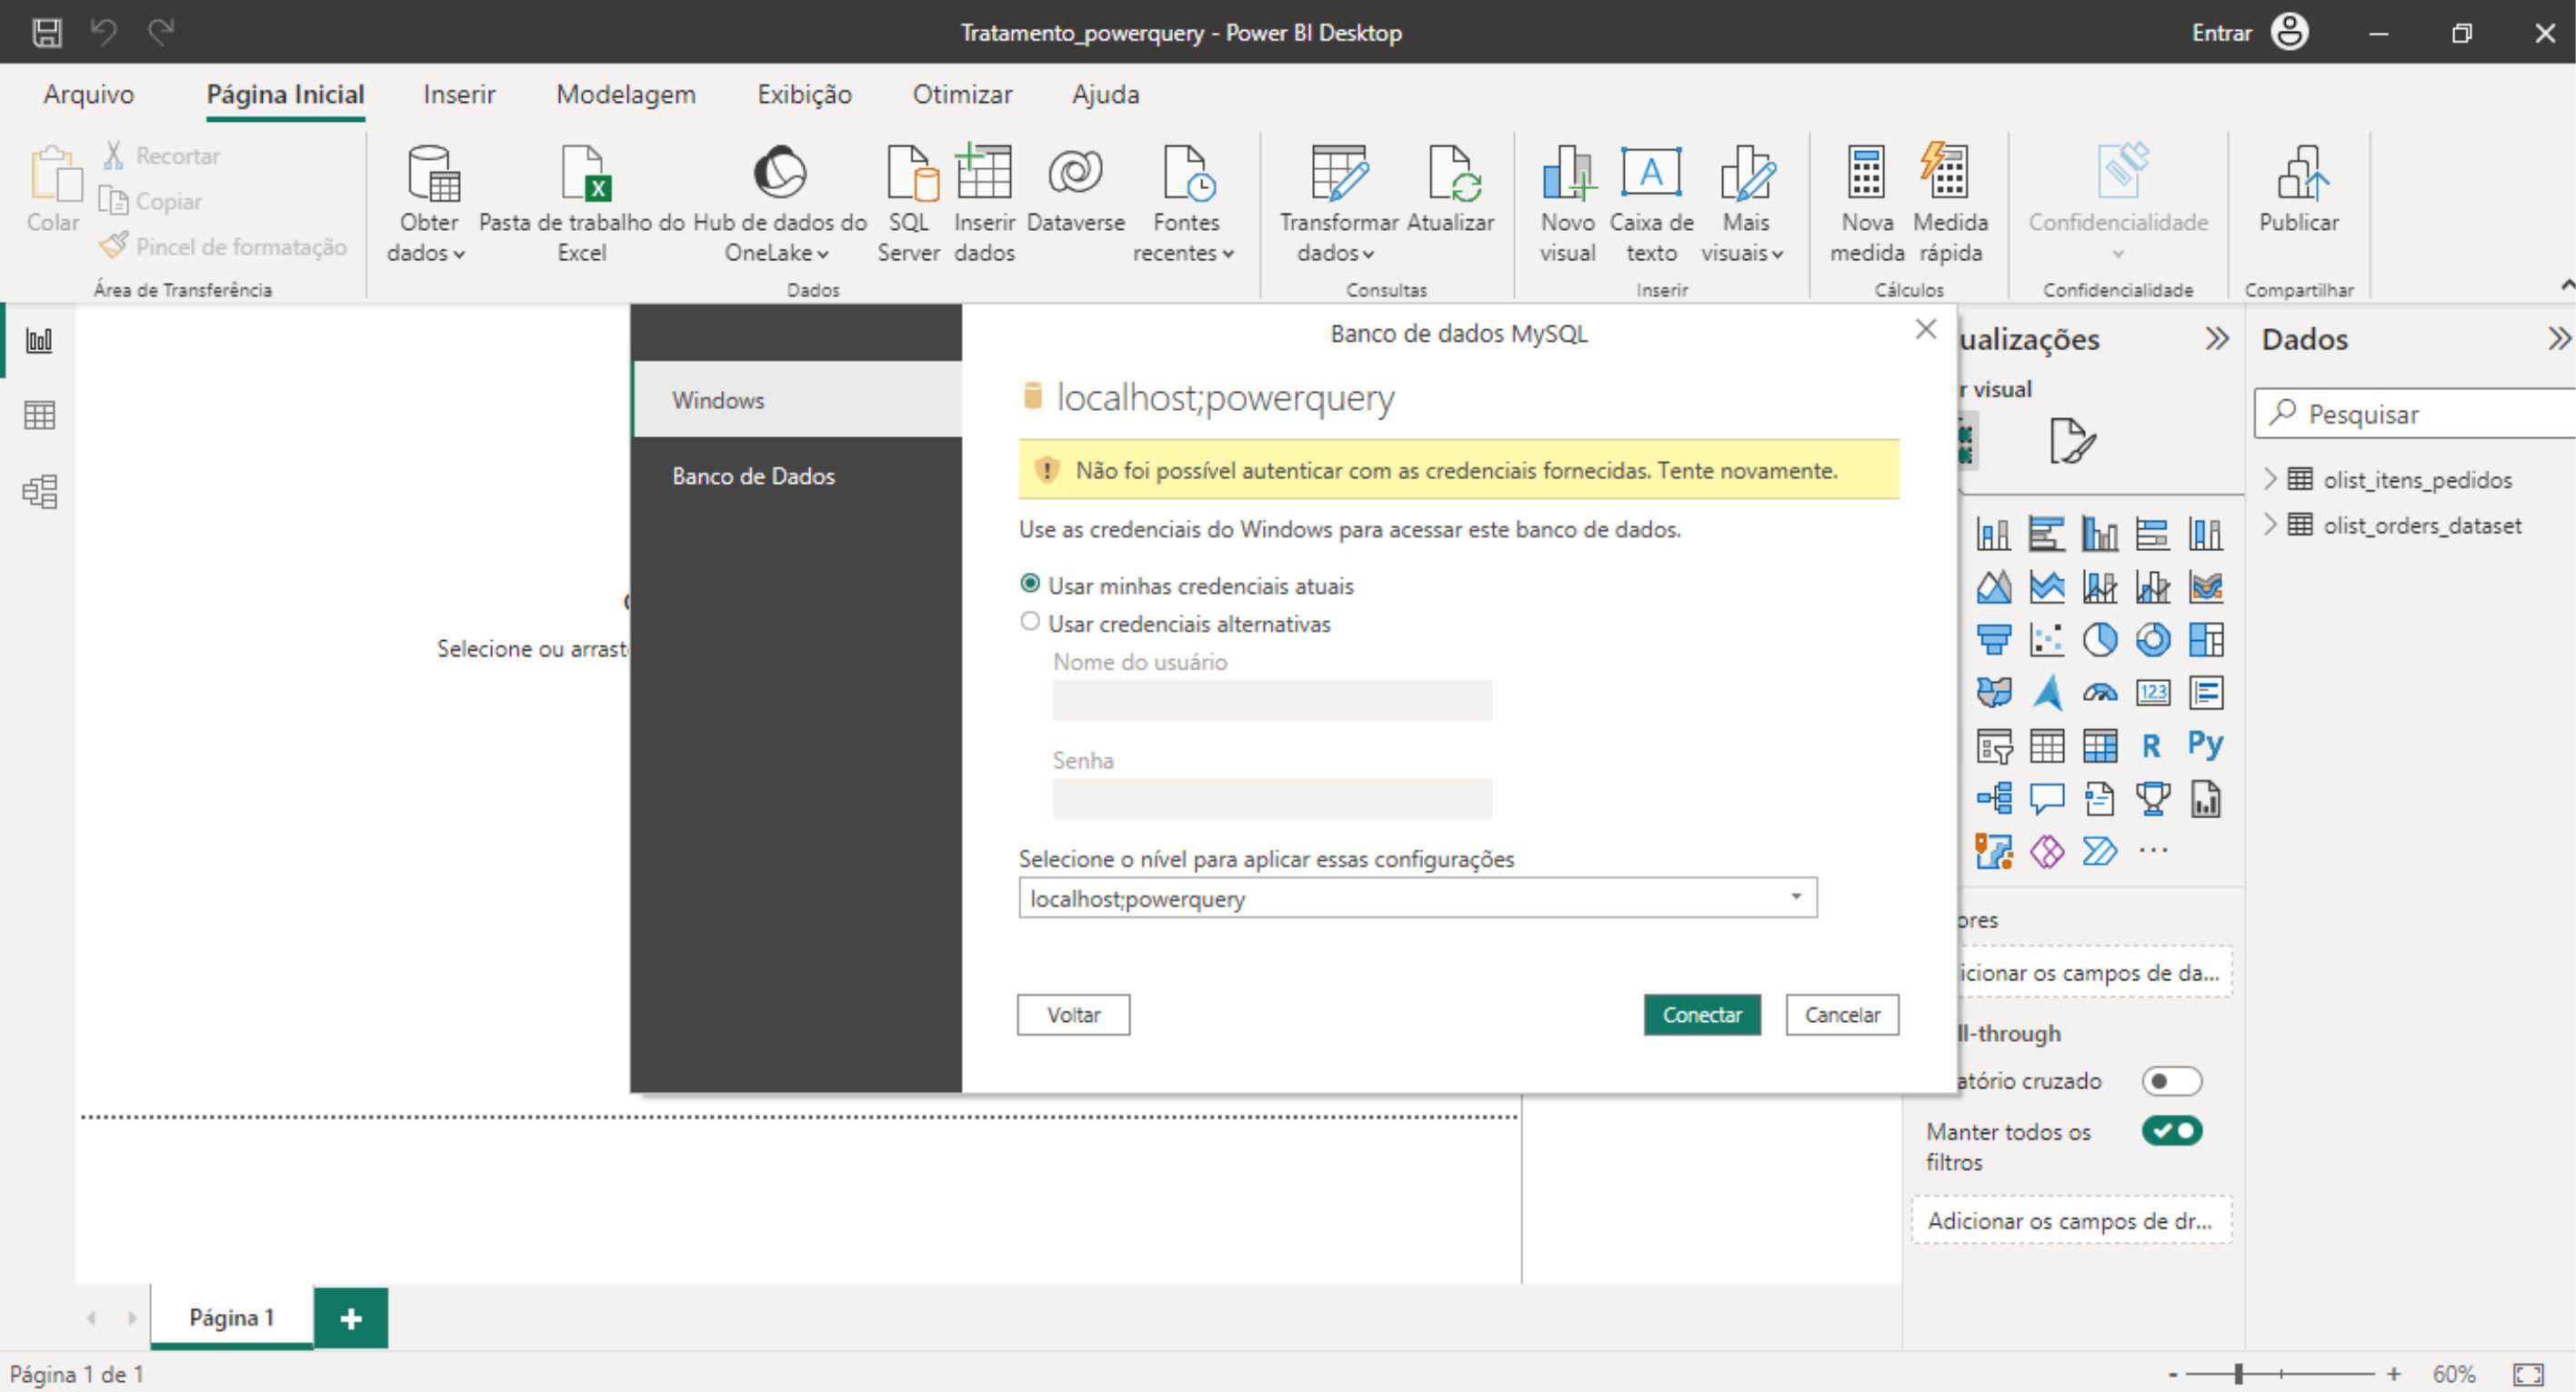Image resolution: width=2576 pixels, height=1392 pixels.
Task: Toggle Manter todos os filtros switch
Action: pyautogui.click(x=2171, y=1131)
